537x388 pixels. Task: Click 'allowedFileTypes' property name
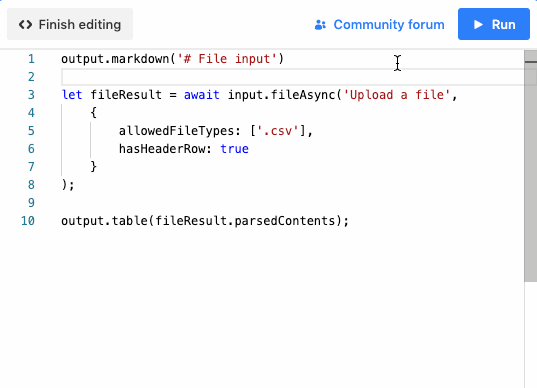point(177,131)
